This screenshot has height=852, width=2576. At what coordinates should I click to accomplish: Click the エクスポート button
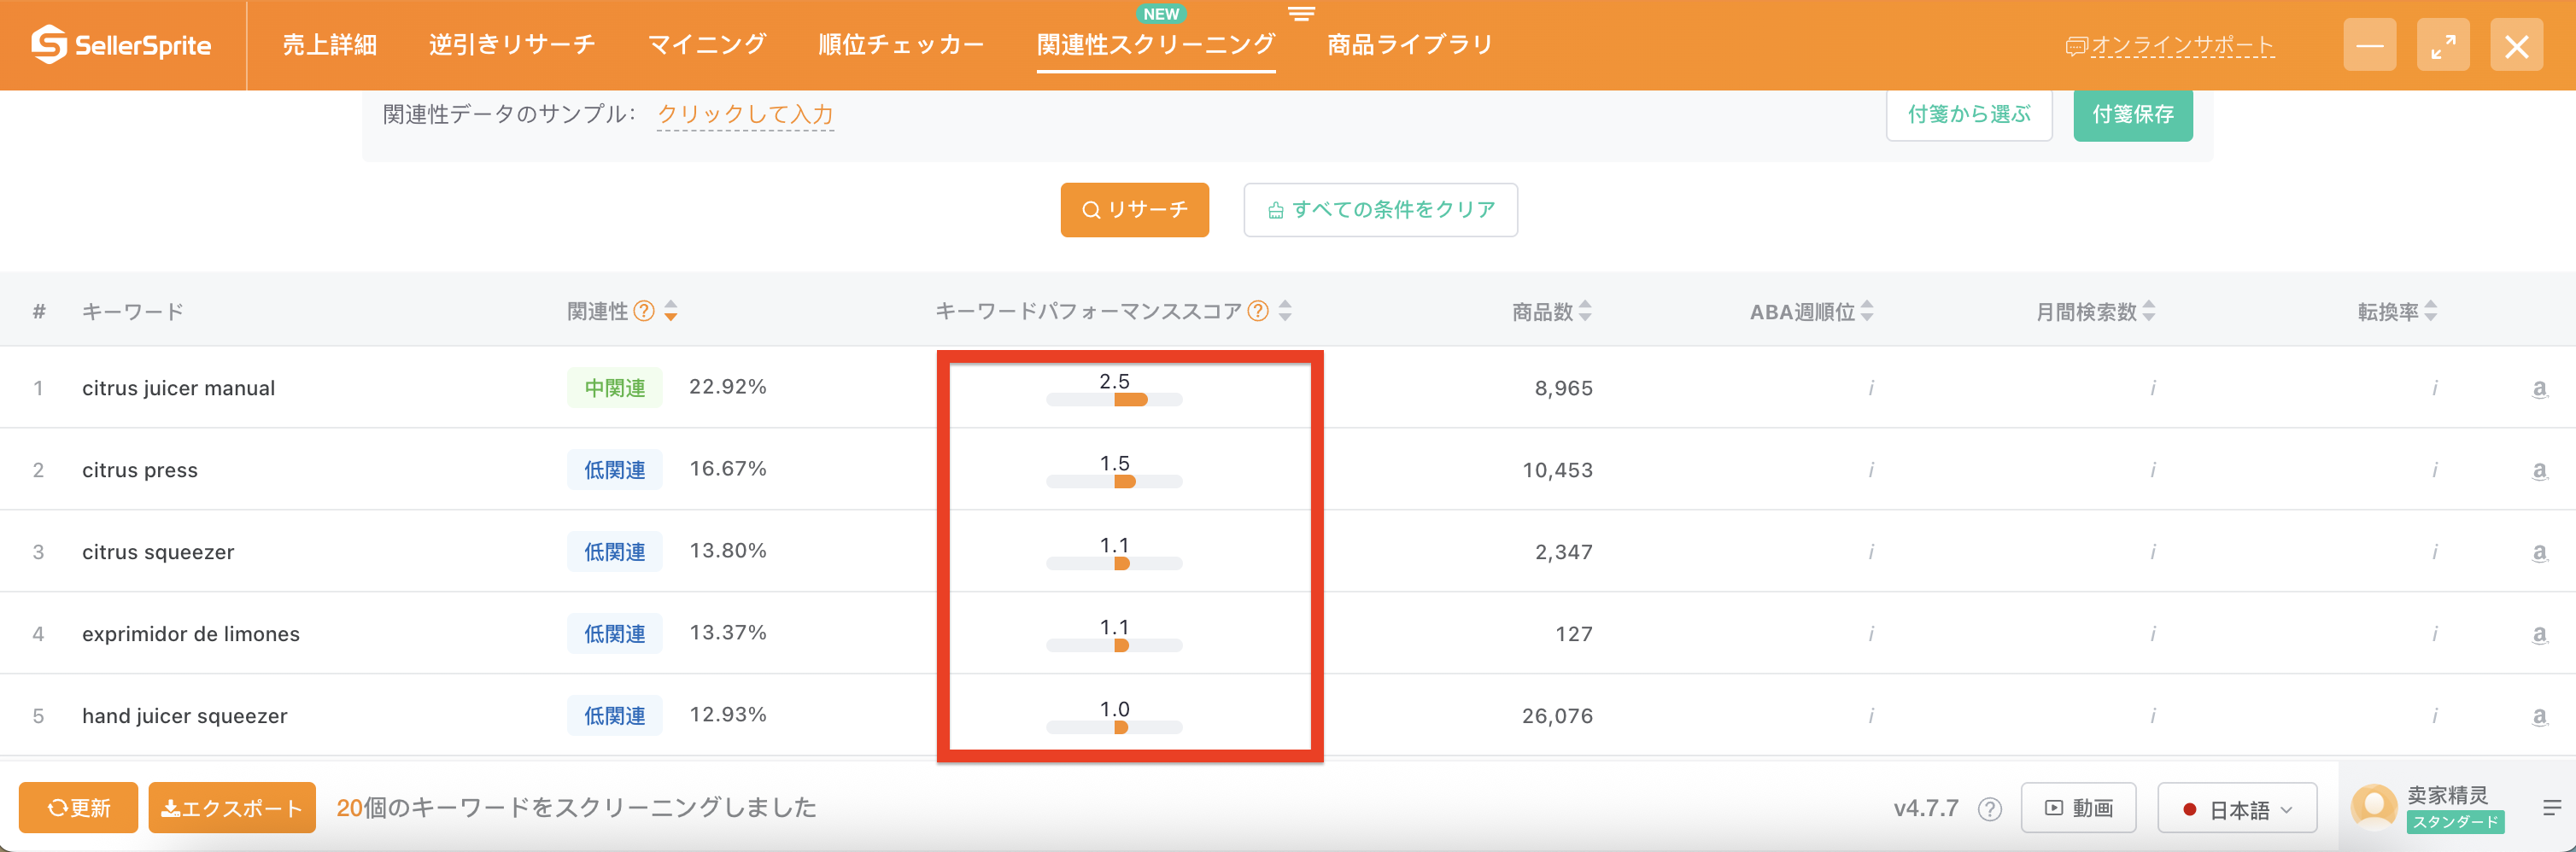232,808
